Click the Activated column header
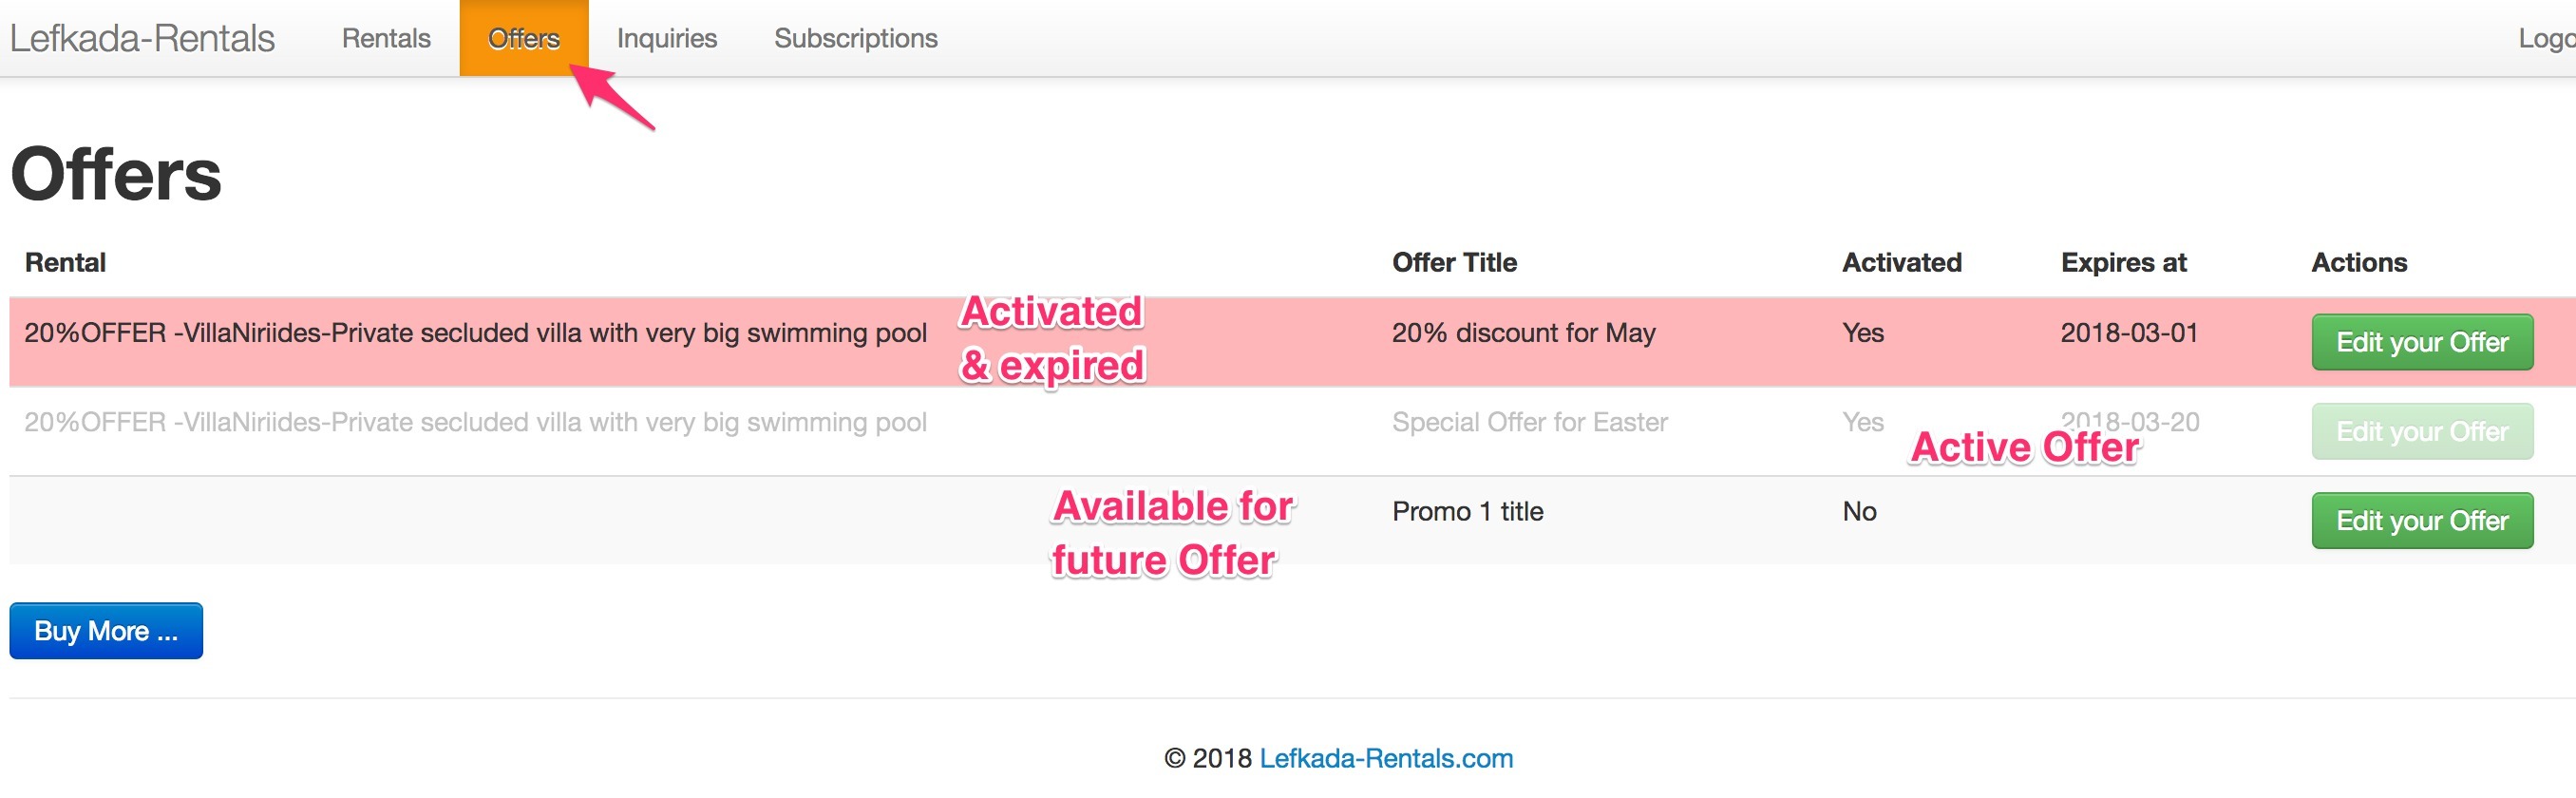2576x798 pixels. click(x=1902, y=262)
